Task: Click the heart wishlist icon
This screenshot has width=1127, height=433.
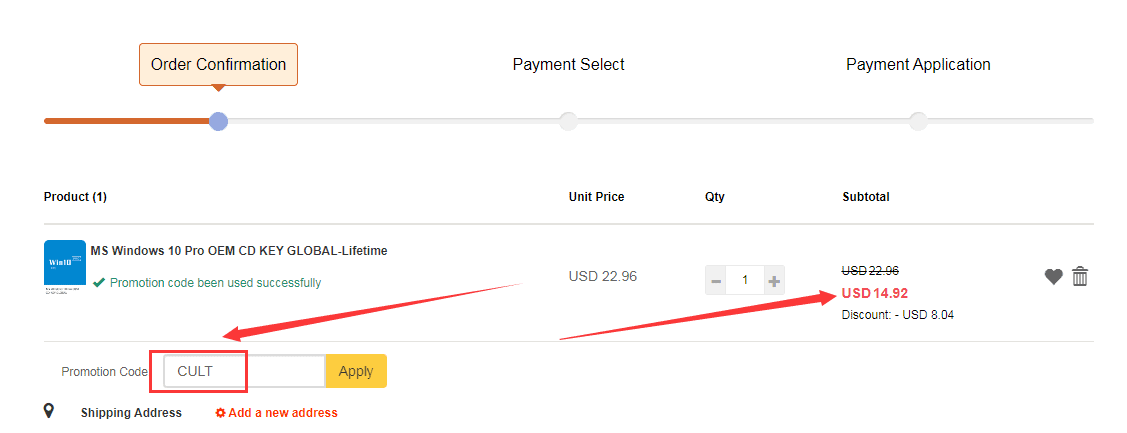Action: [1053, 277]
